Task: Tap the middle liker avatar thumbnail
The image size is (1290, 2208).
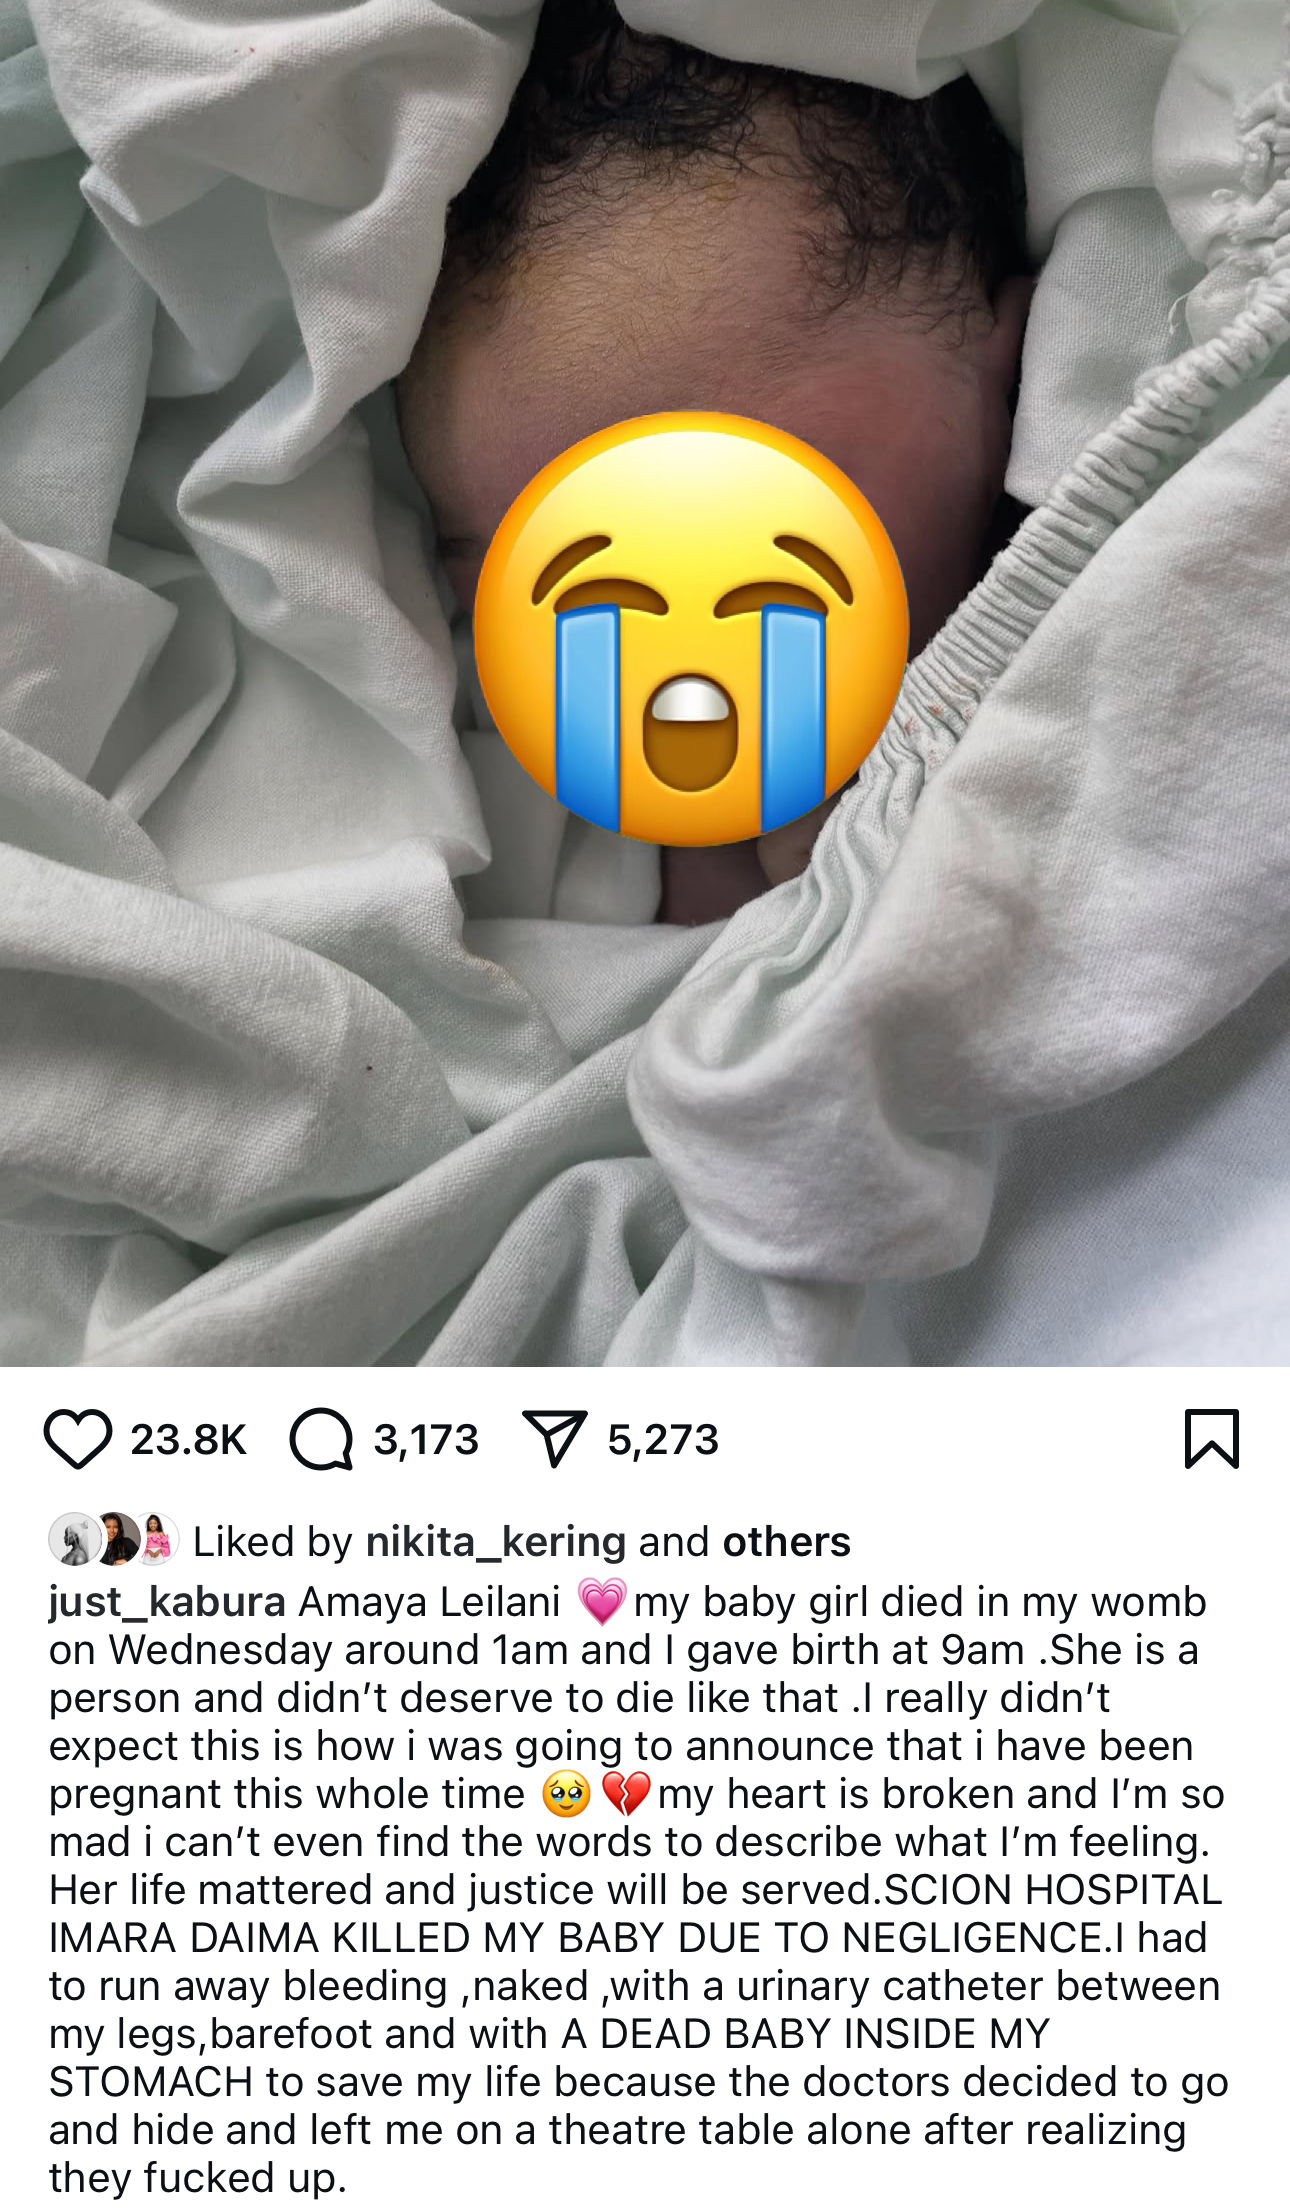Action: (x=115, y=1539)
